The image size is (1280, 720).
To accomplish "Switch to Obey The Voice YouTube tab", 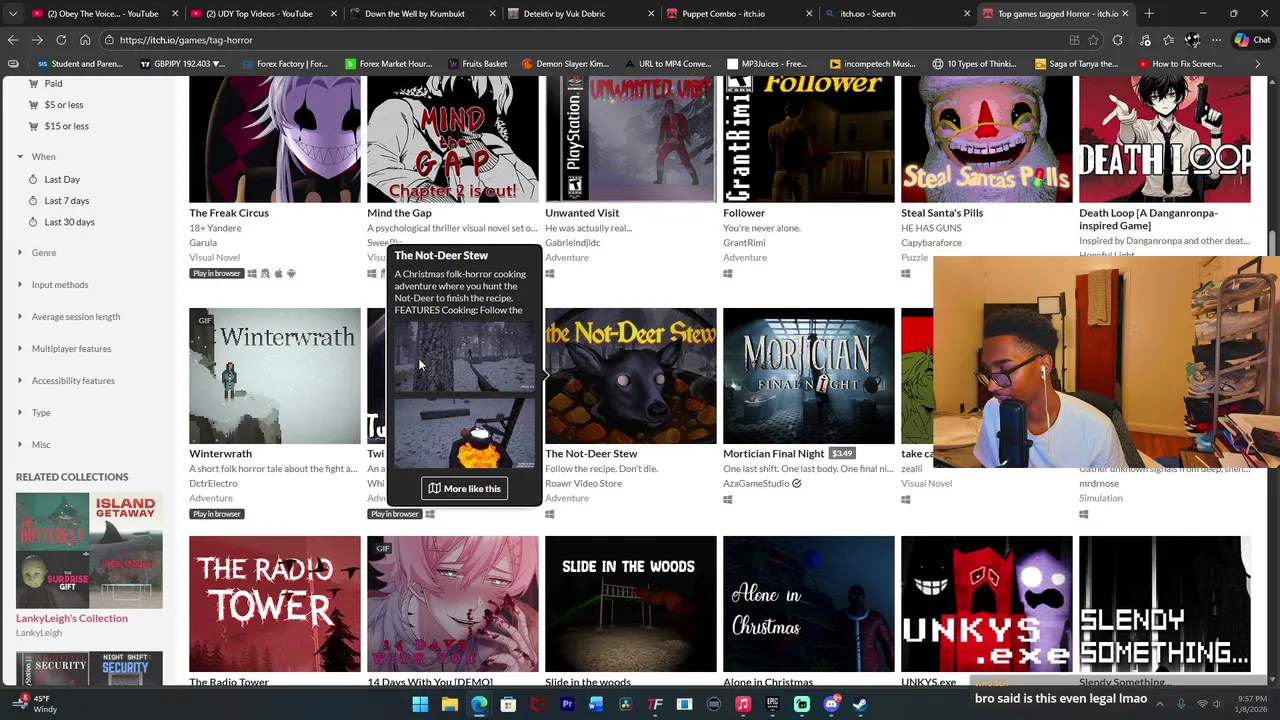I will 103,14.
